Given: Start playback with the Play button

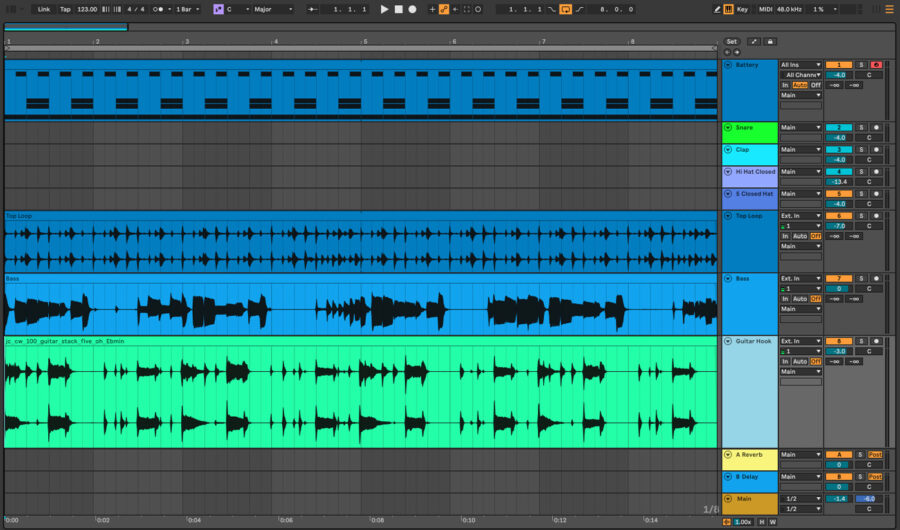Looking at the screenshot, I should click(384, 9).
